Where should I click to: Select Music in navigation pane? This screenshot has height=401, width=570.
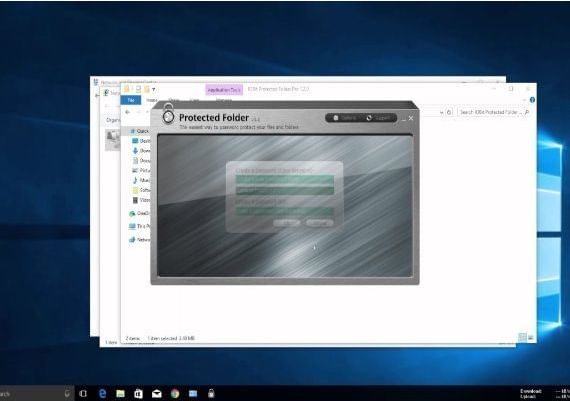click(x=141, y=180)
